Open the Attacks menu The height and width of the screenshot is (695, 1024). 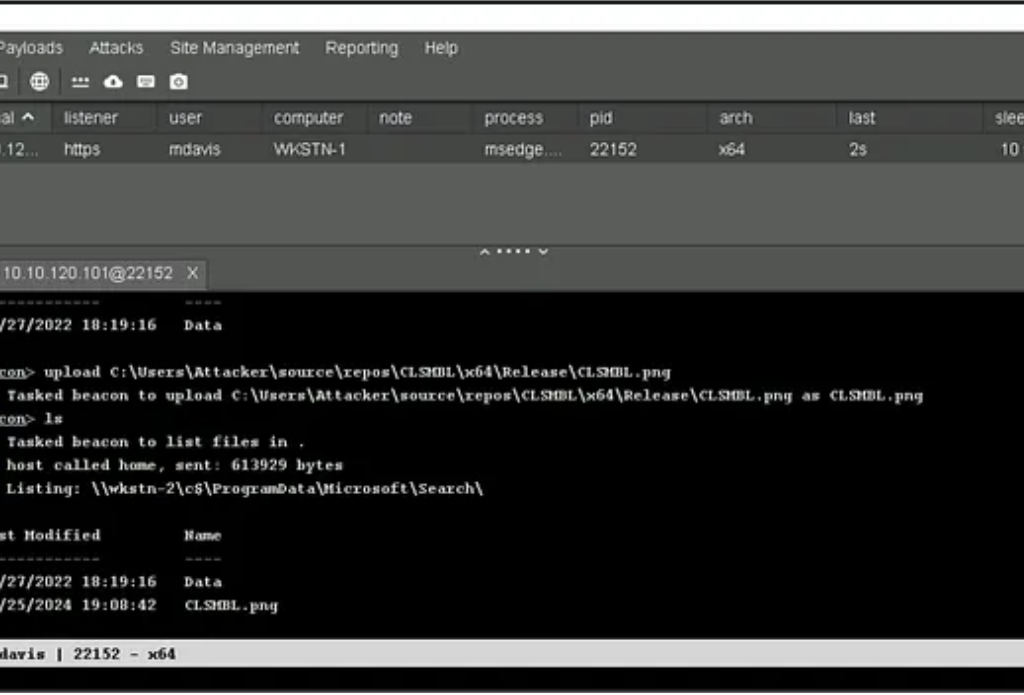click(116, 48)
